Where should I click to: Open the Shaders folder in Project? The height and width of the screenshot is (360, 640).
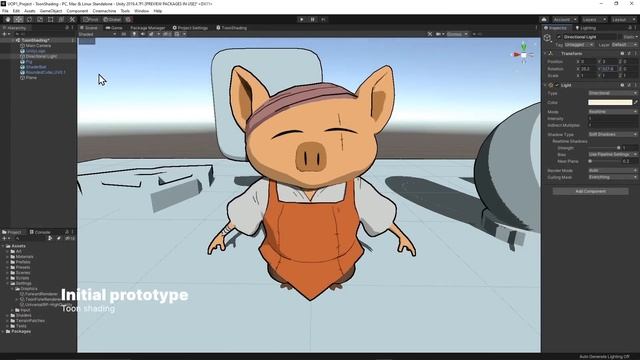[x=23, y=315]
